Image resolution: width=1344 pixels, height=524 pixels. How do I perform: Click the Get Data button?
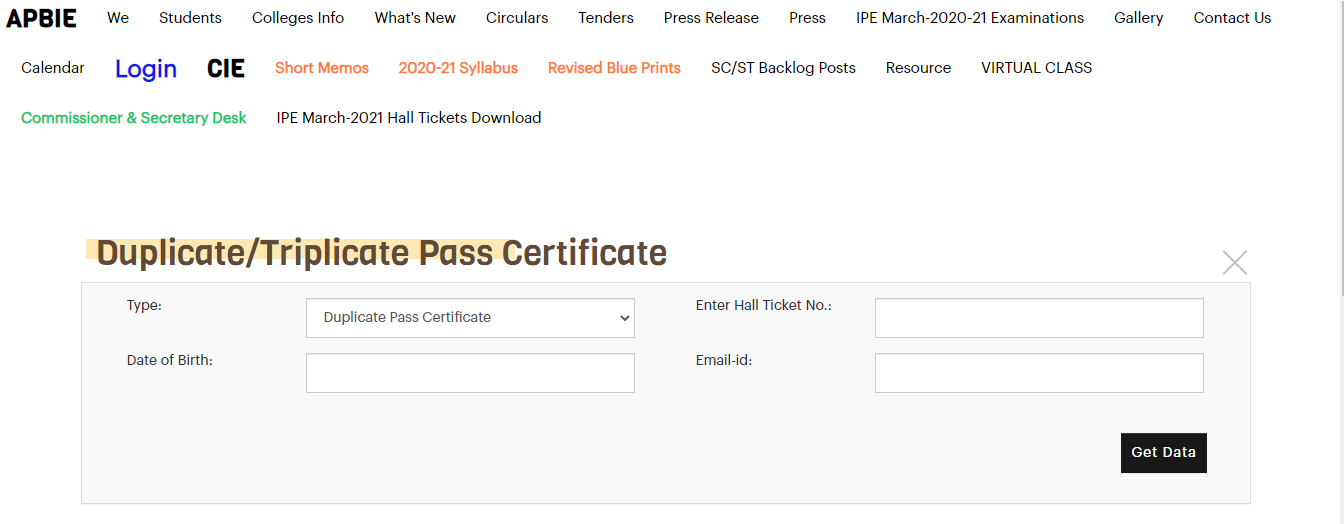[x=1164, y=453]
